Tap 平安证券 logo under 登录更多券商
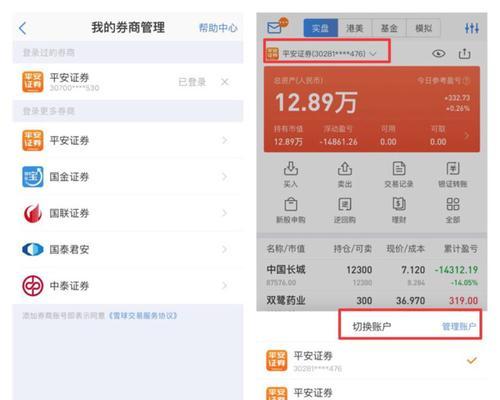Viewport: 500px width, 400px height. pyautogui.click(x=33, y=140)
